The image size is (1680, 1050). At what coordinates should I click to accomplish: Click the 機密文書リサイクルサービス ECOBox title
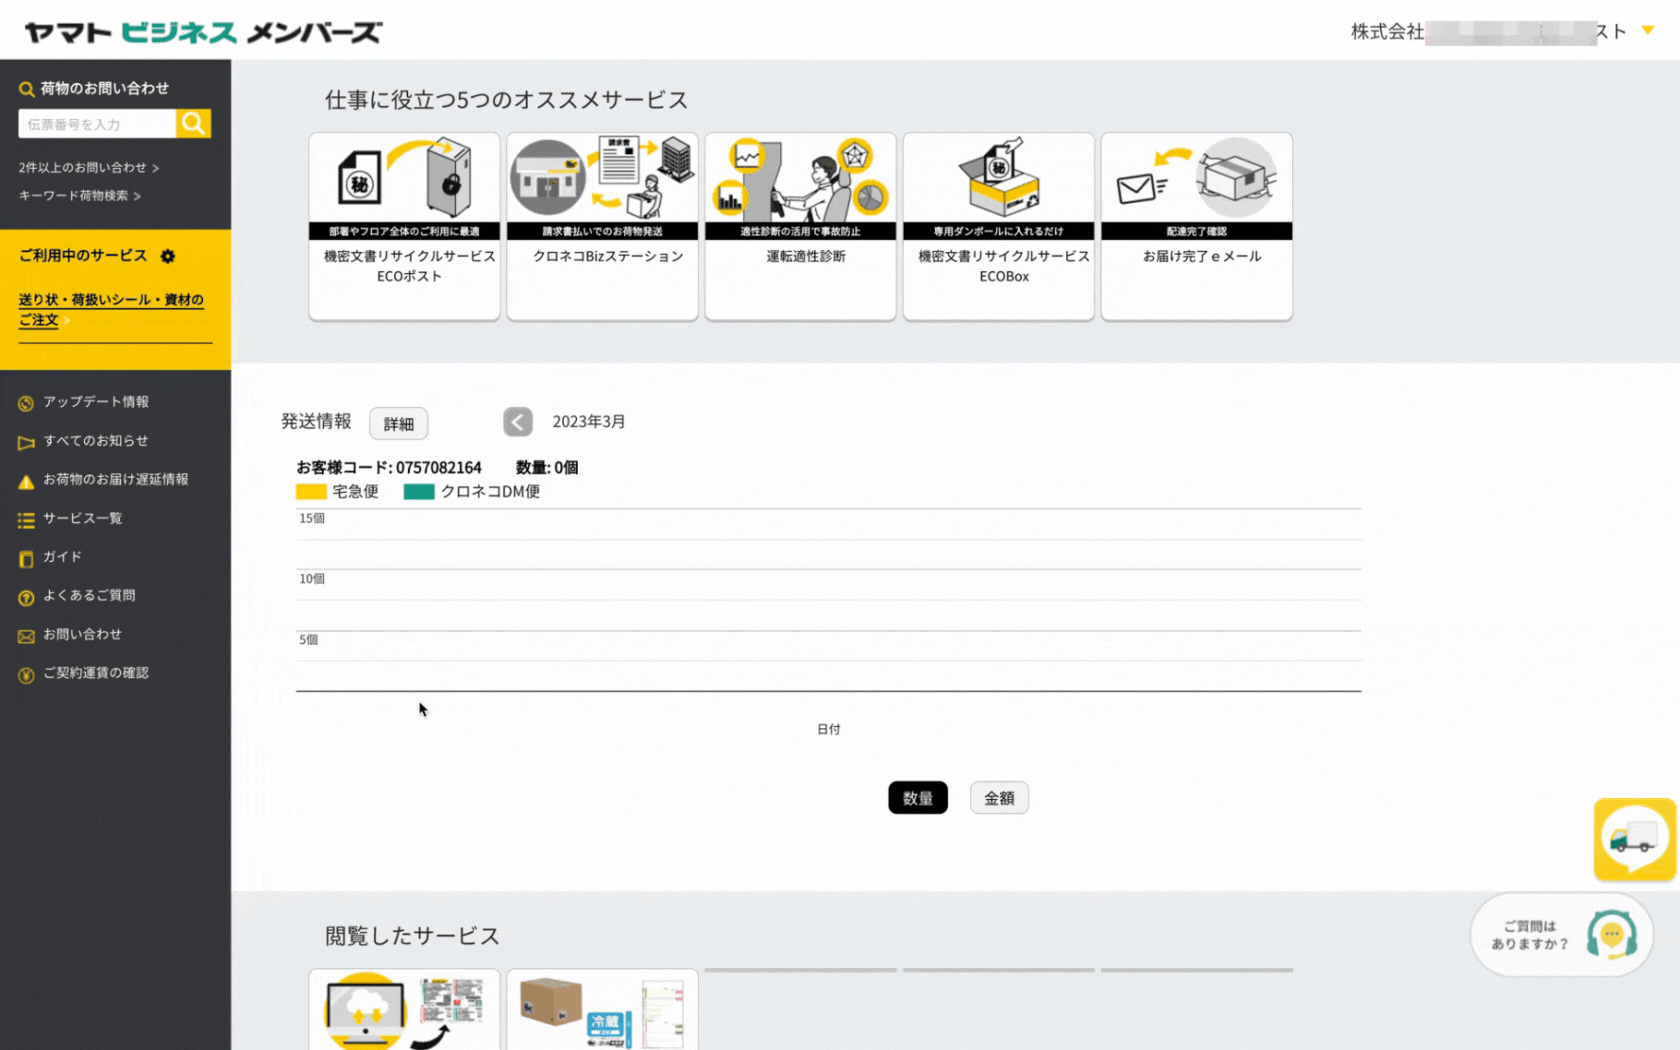coord(1004,266)
